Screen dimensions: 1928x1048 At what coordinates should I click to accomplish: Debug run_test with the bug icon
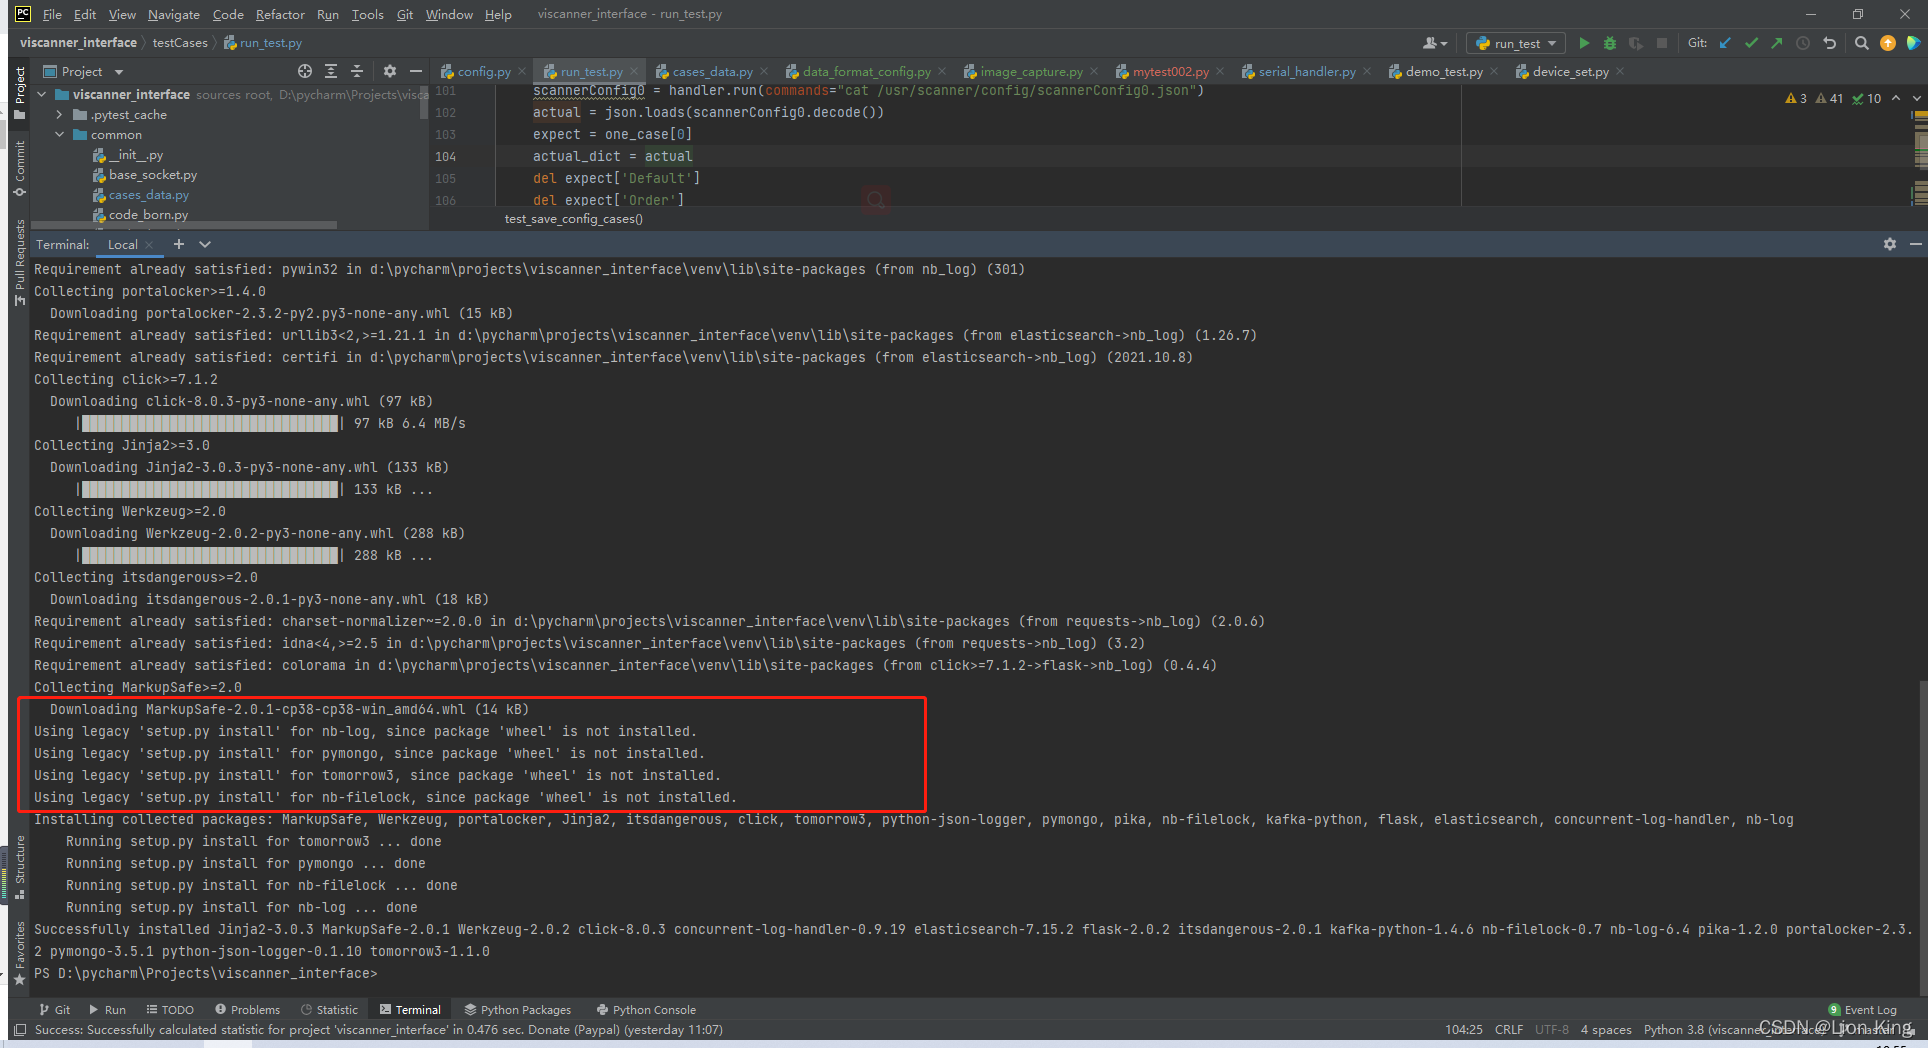pyautogui.click(x=1609, y=43)
